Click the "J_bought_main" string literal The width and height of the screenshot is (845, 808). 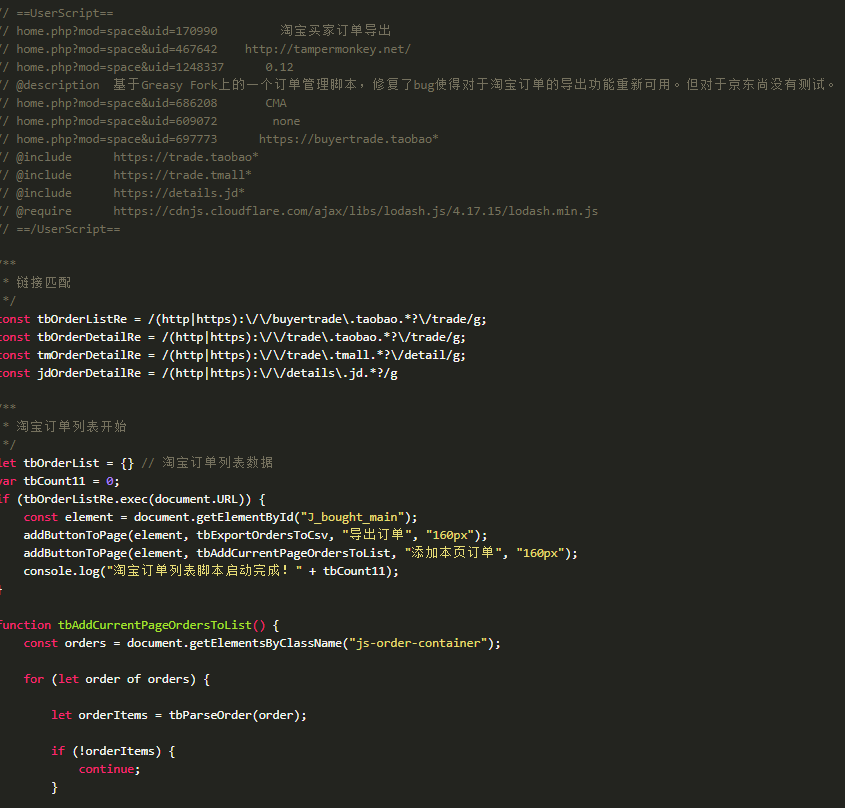(x=352, y=517)
